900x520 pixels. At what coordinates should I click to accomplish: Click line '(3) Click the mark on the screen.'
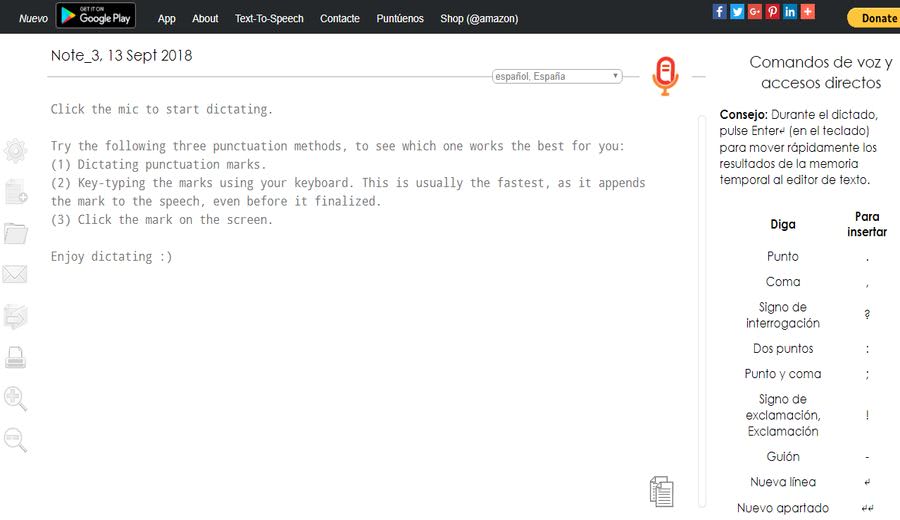click(x=162, y=220)
